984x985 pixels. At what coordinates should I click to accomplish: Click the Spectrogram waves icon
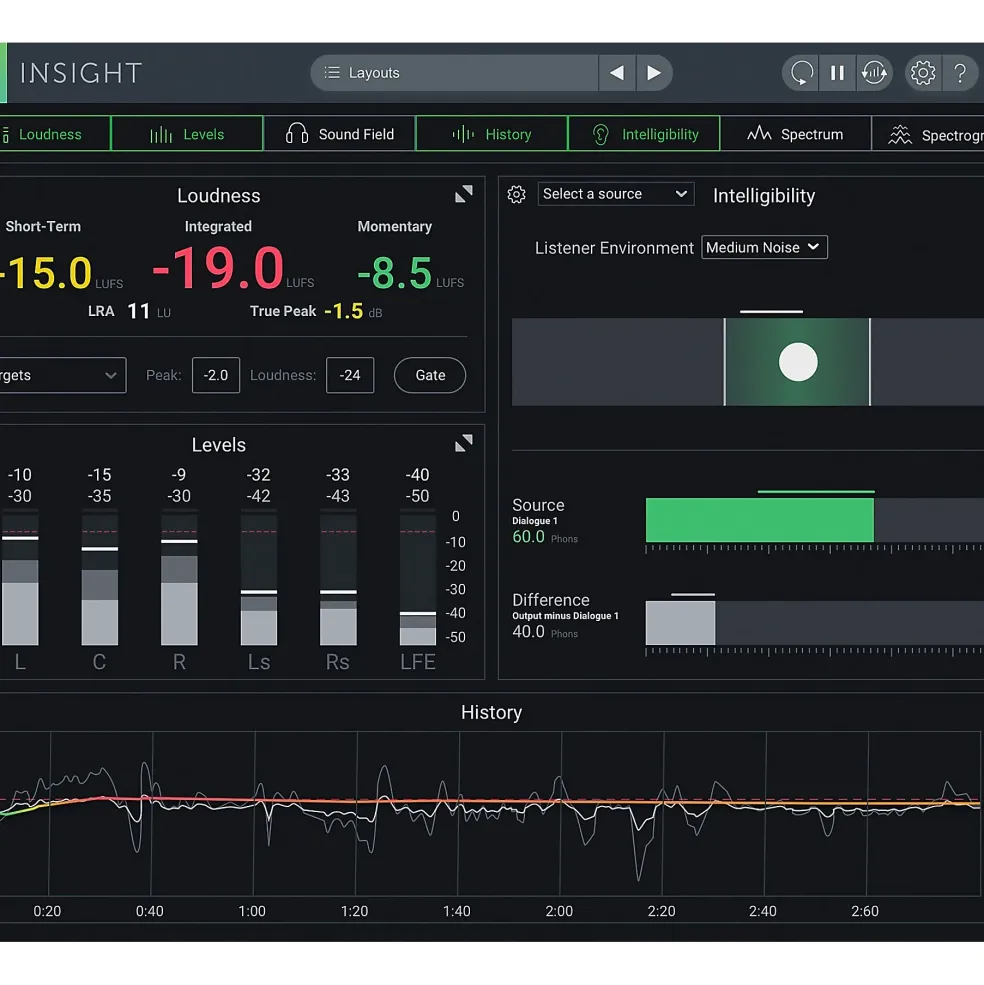900,134
